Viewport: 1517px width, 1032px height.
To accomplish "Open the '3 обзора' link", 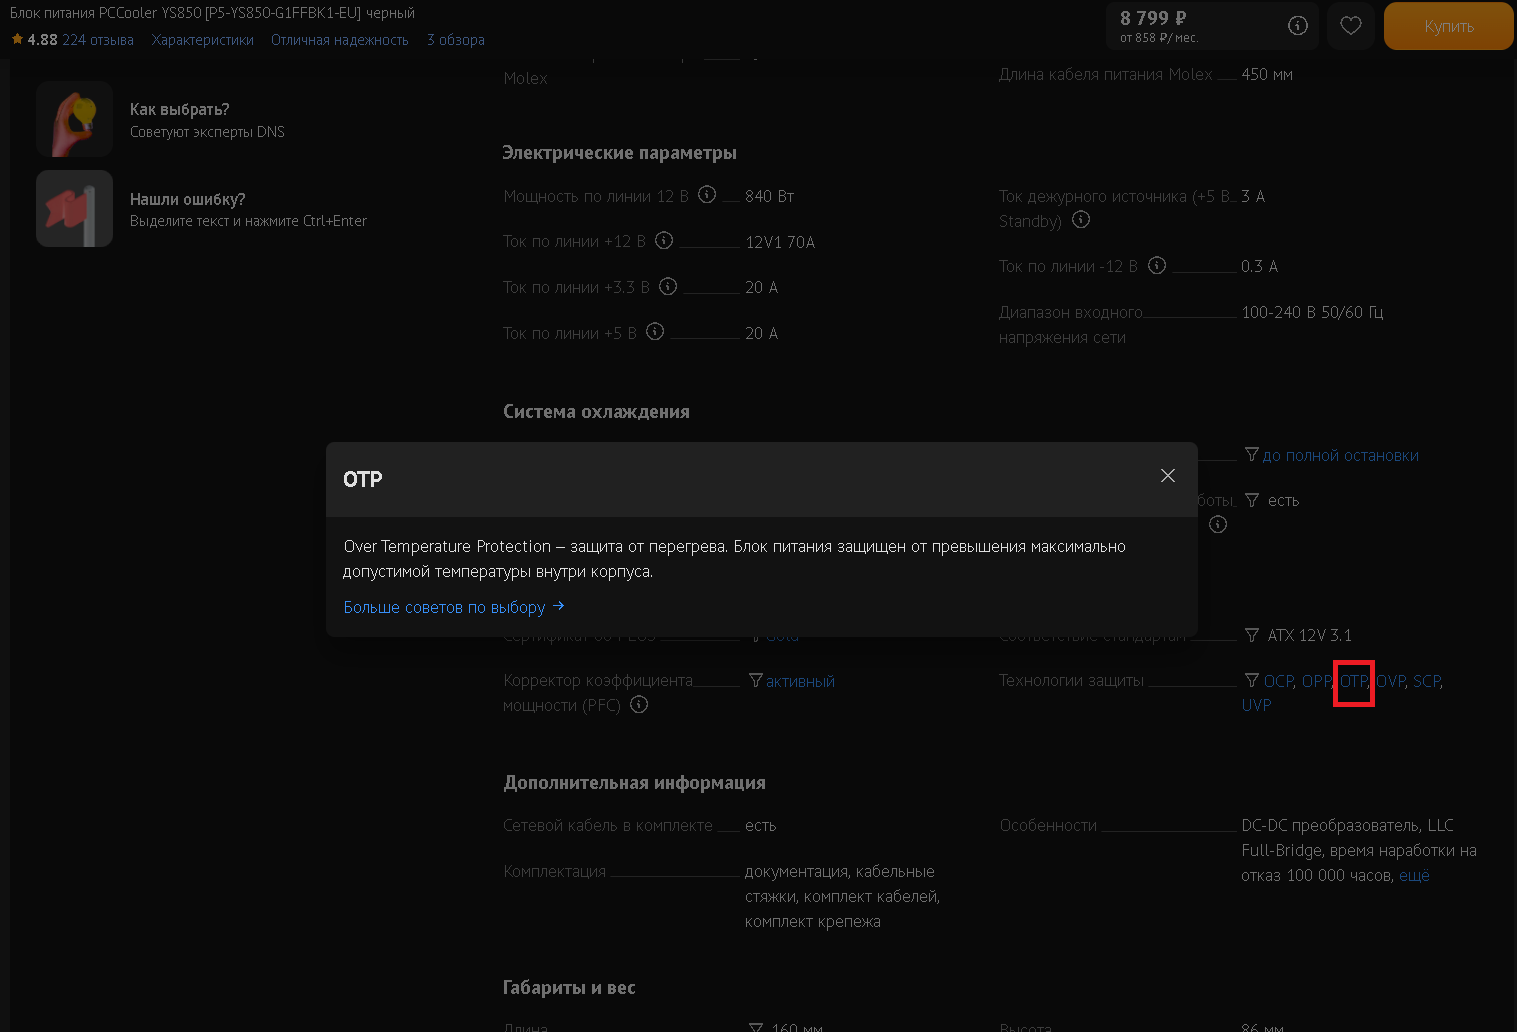I will coord(456,40).
